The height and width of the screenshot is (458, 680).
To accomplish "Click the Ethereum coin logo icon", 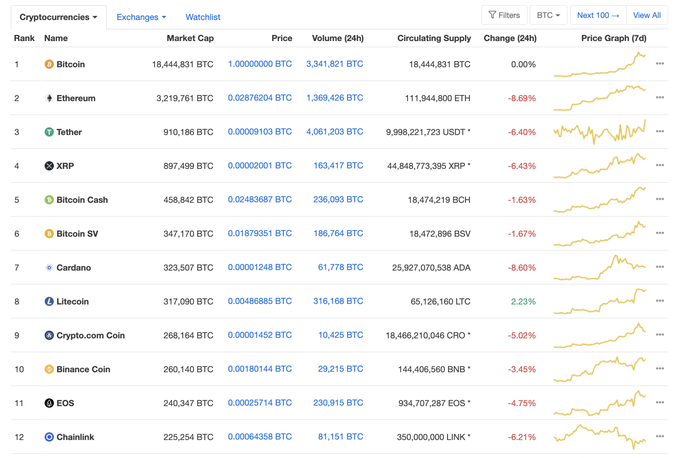I will [x=49, y=98].
